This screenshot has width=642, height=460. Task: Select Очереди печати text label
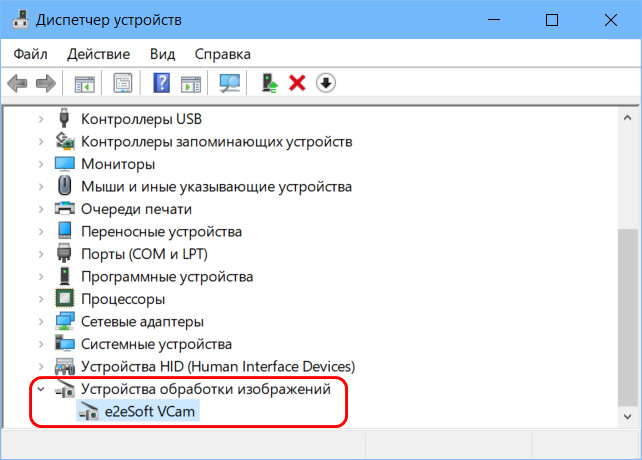coord(136,209)
